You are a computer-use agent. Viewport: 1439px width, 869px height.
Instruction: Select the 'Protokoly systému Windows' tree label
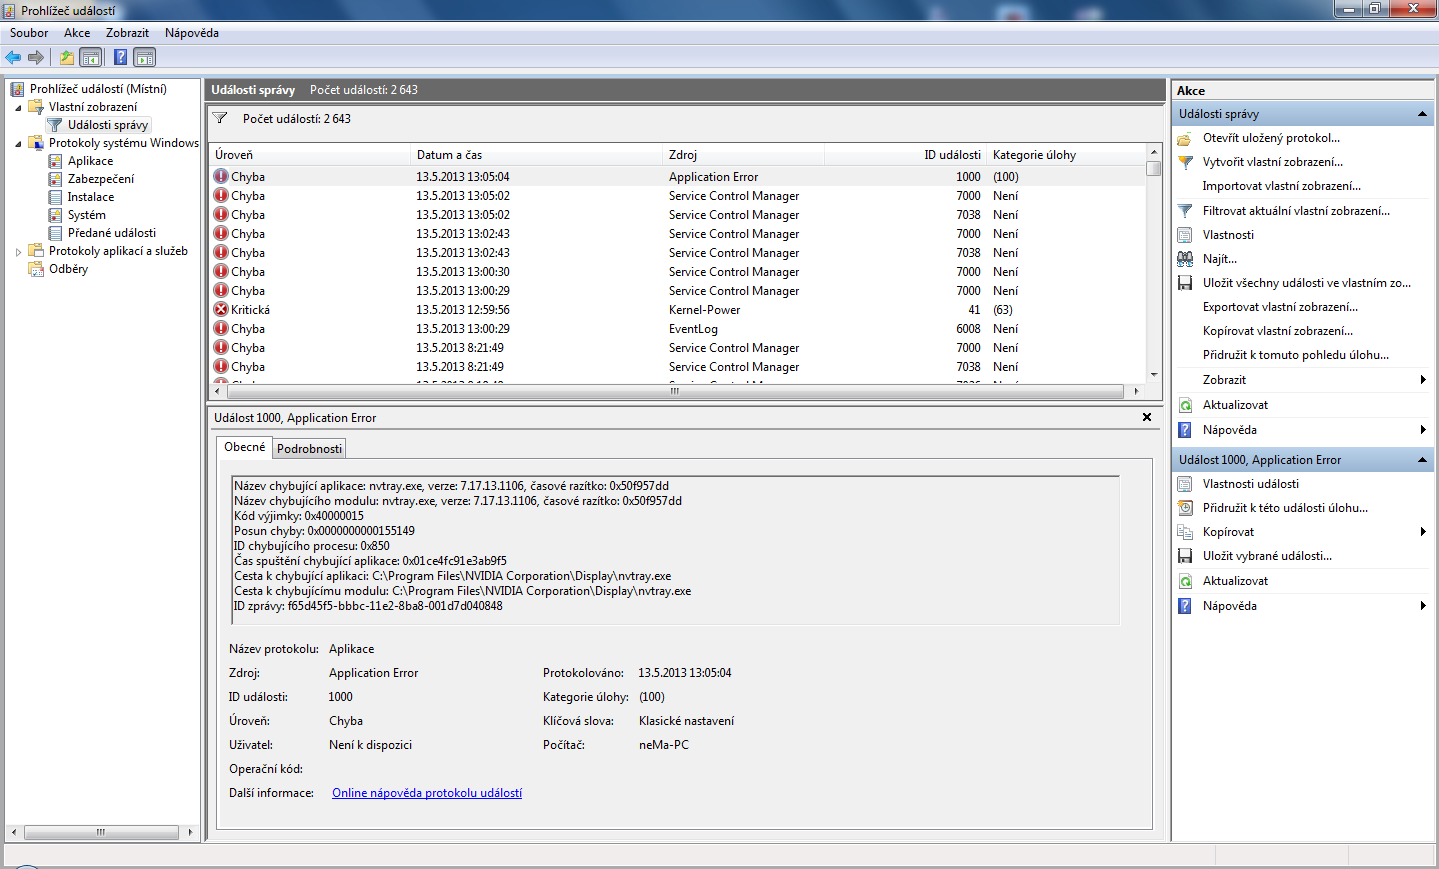(x=124, y=143)
